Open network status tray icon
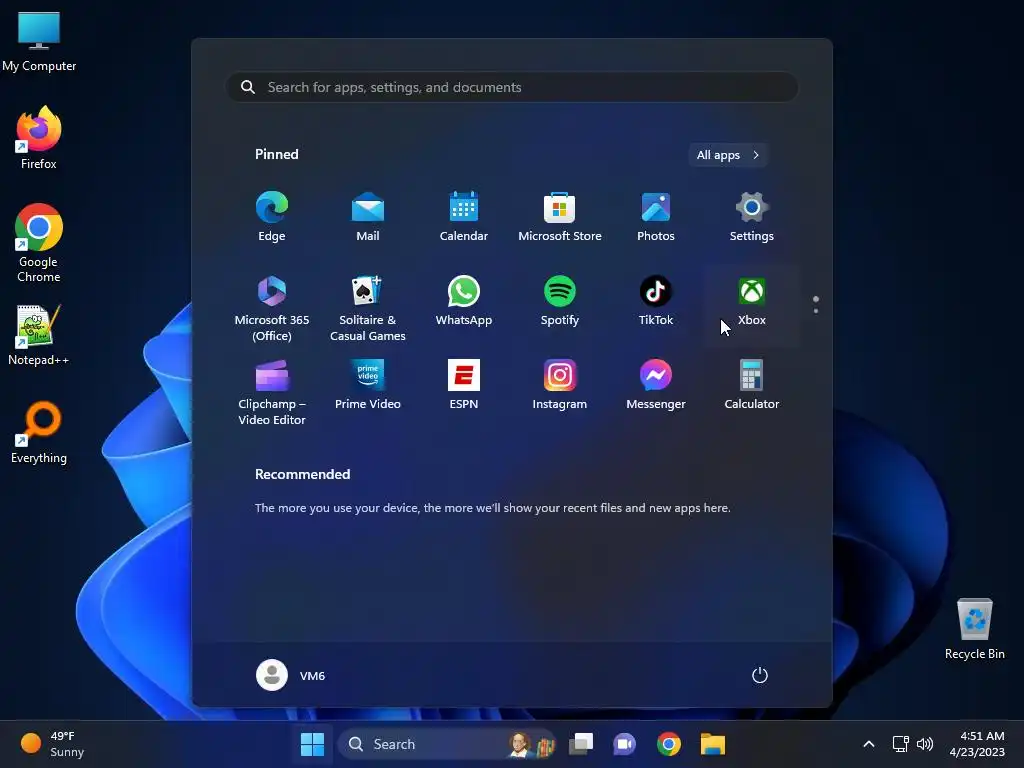 (x=901, y=744)
